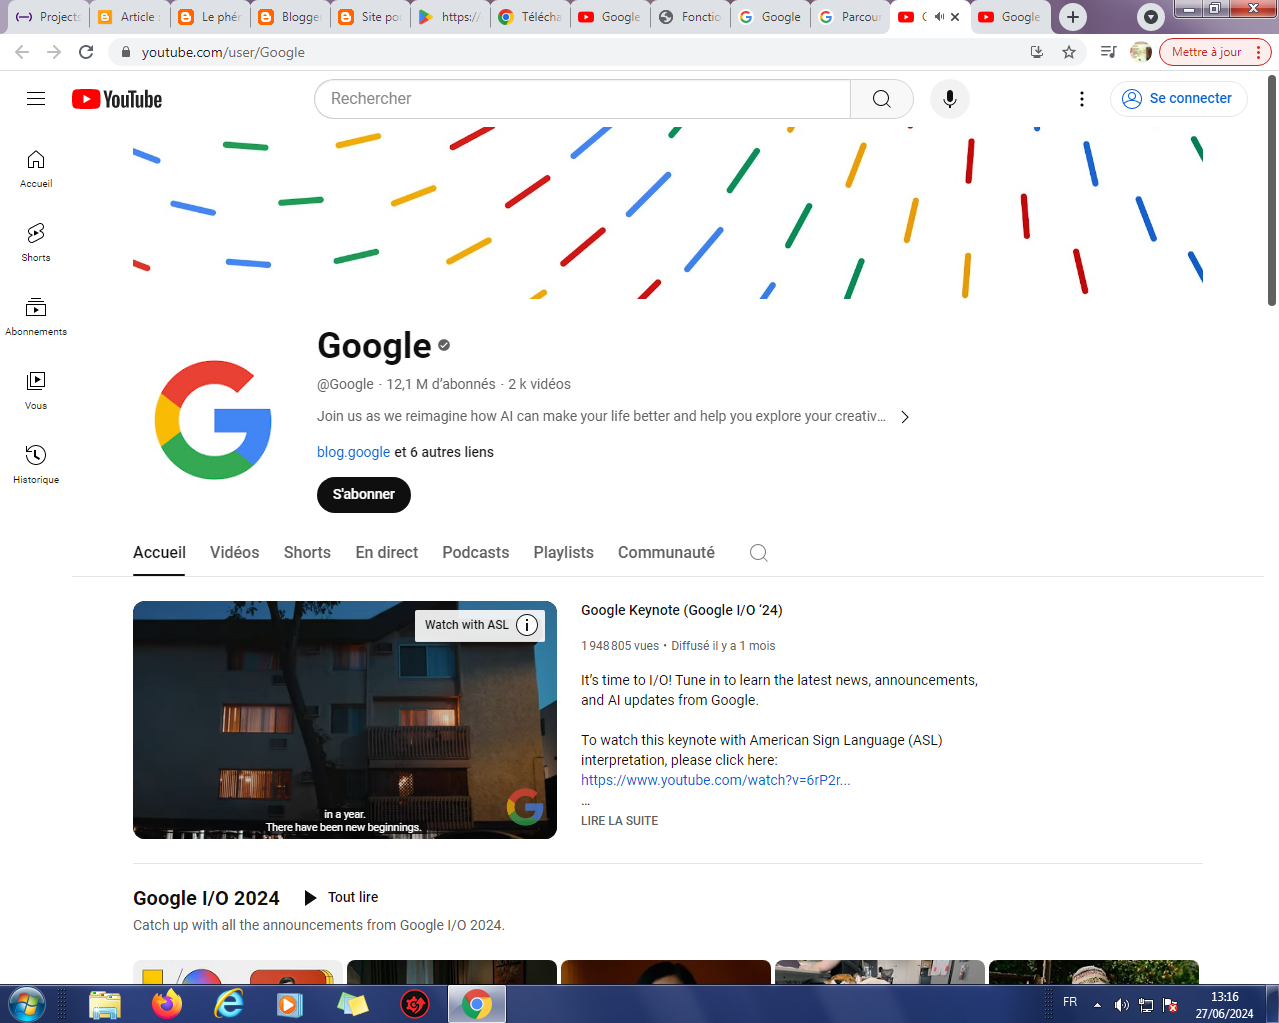
Task: Mute the audio-playing tab speaker icon
Action: pyautogui.click(x=939, y=17)
